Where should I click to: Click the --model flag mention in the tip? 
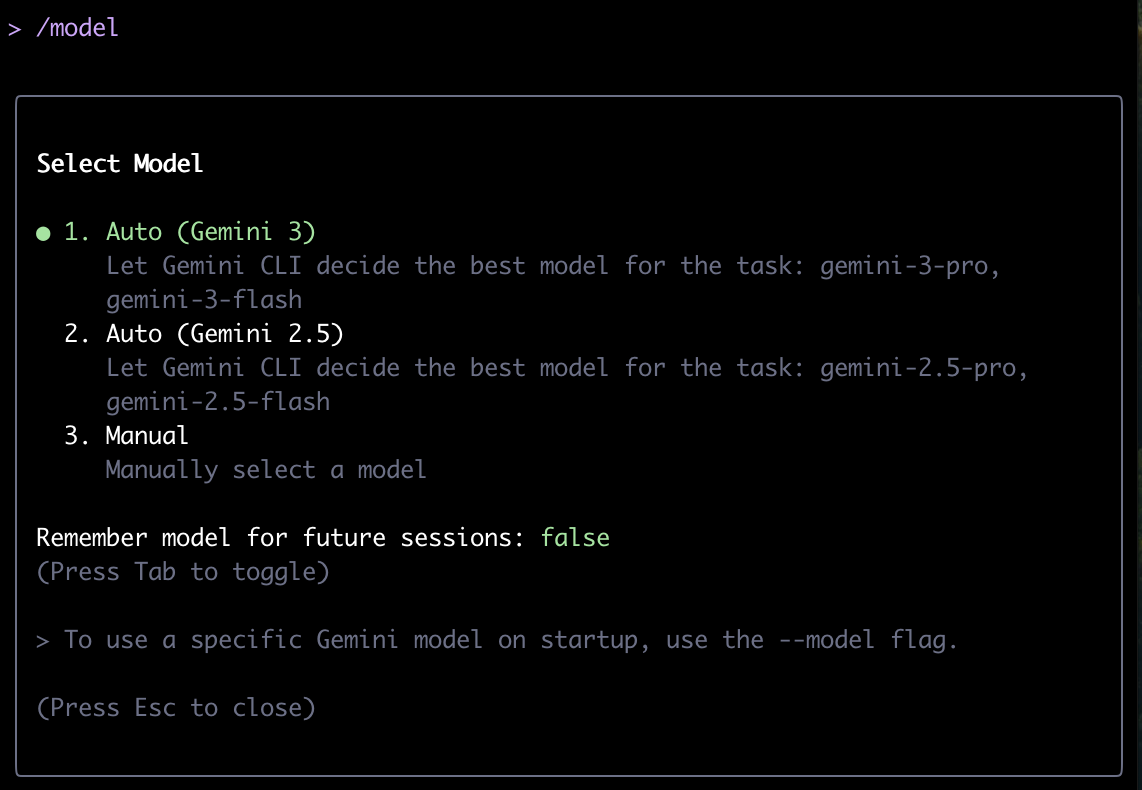click(828, 639)
